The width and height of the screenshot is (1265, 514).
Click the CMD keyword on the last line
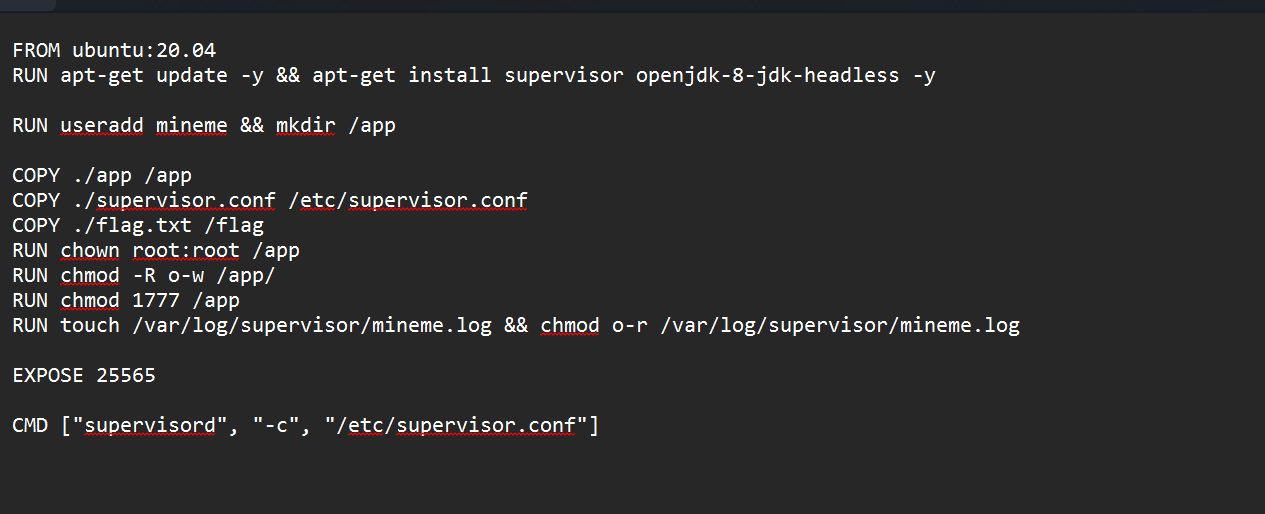[x=30, y=426]
